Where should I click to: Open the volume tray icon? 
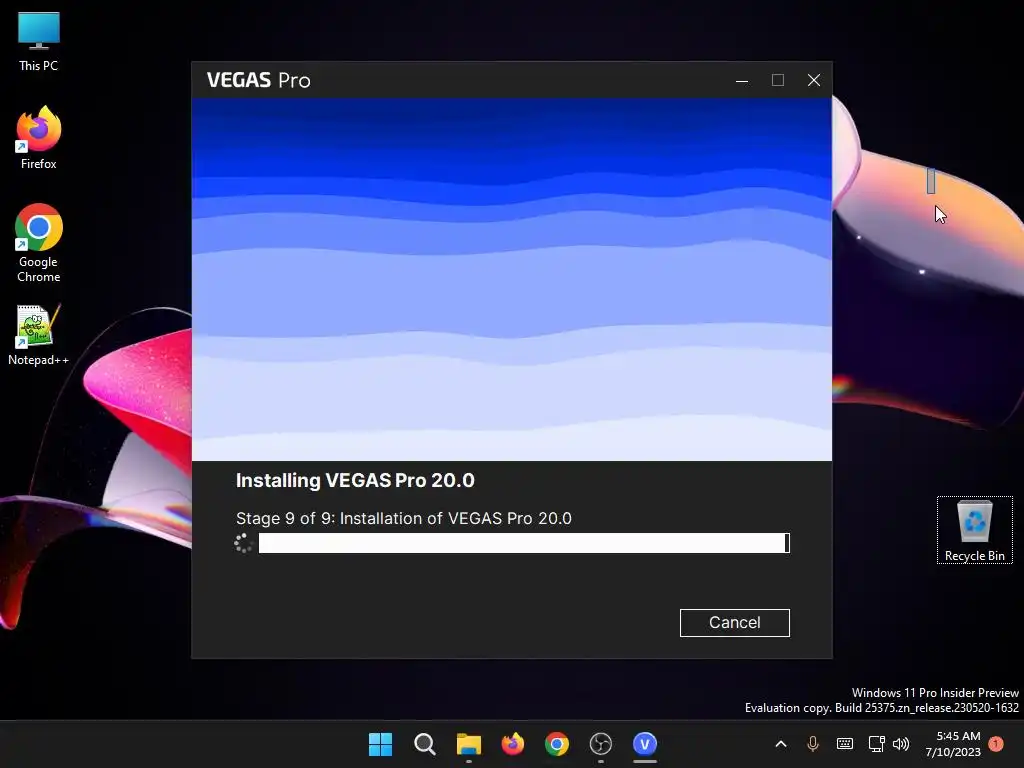tap(901, 744)
